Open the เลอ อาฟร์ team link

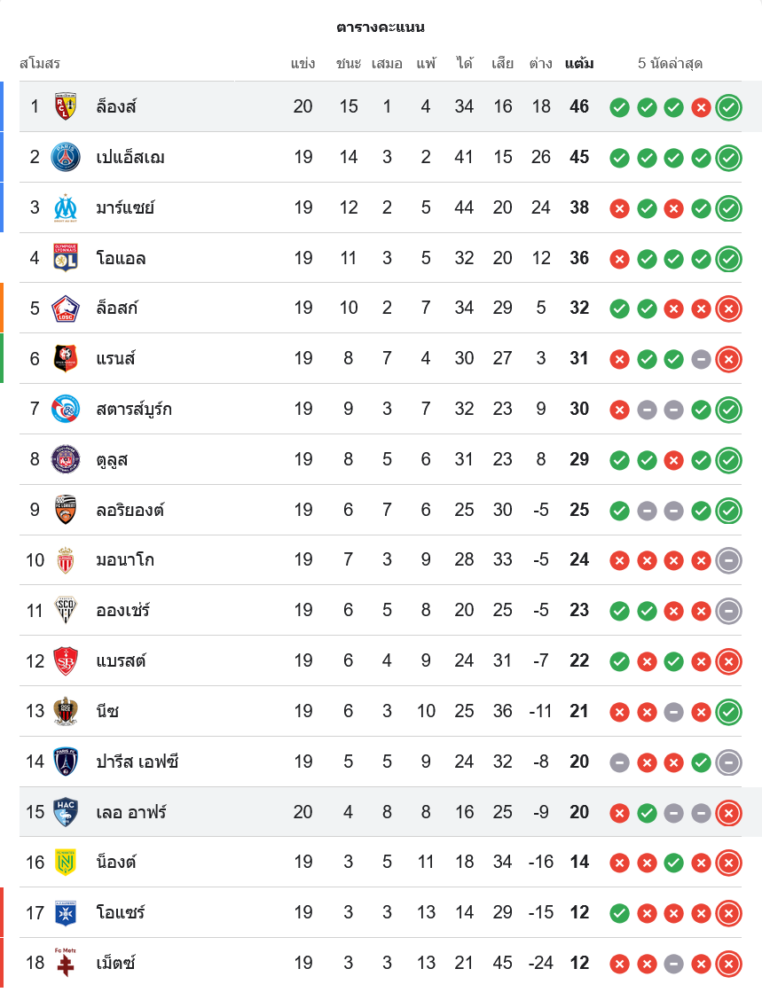pos(131,812)
